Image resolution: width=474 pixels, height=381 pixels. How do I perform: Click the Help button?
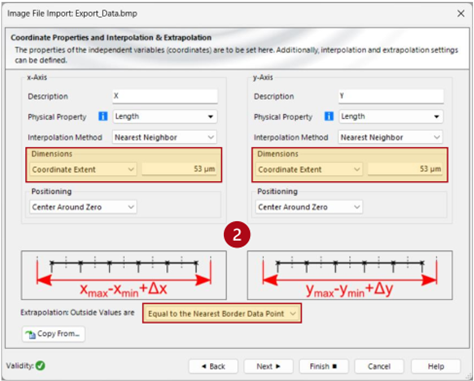point(436,366)
